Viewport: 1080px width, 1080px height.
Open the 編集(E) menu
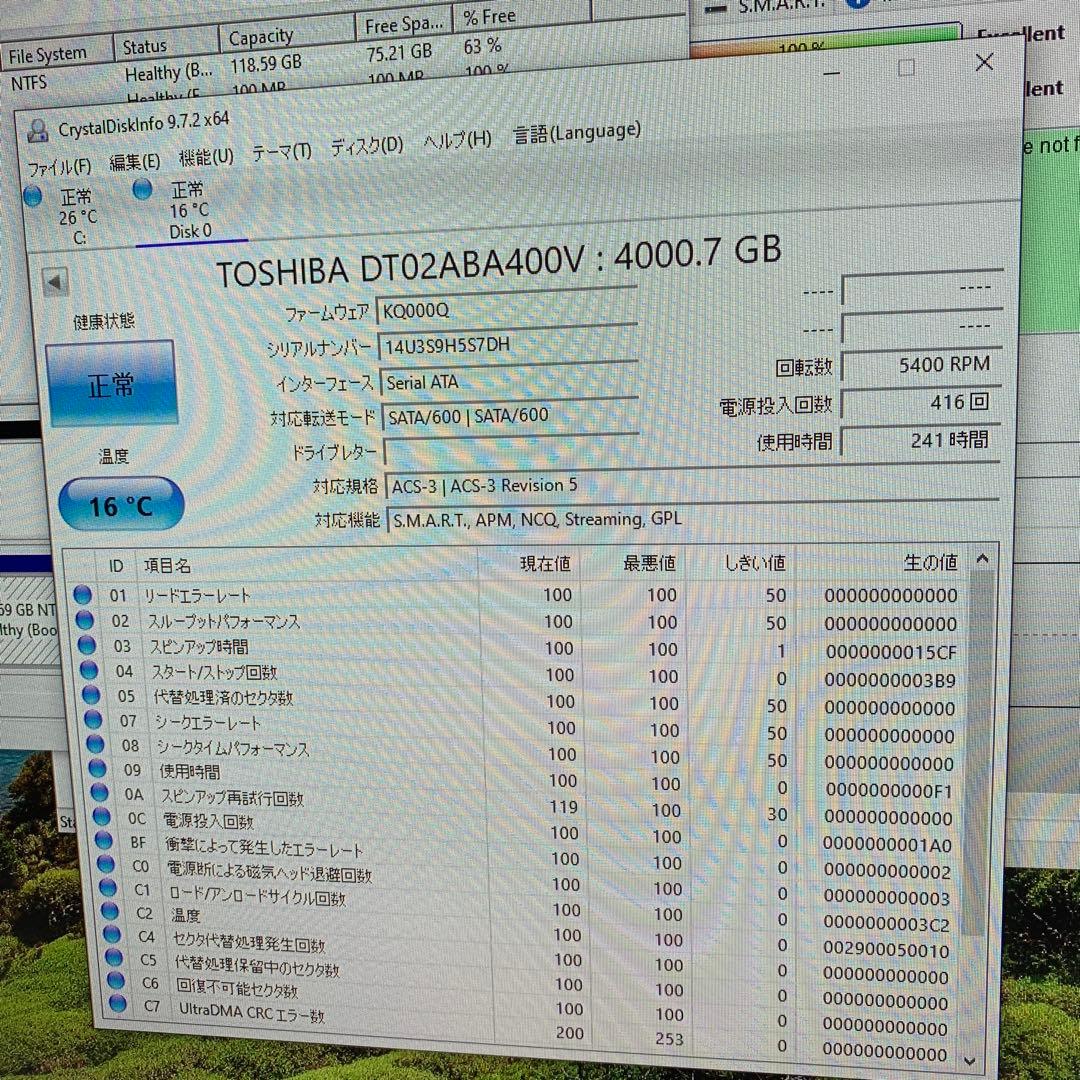[x=134, y=162]
